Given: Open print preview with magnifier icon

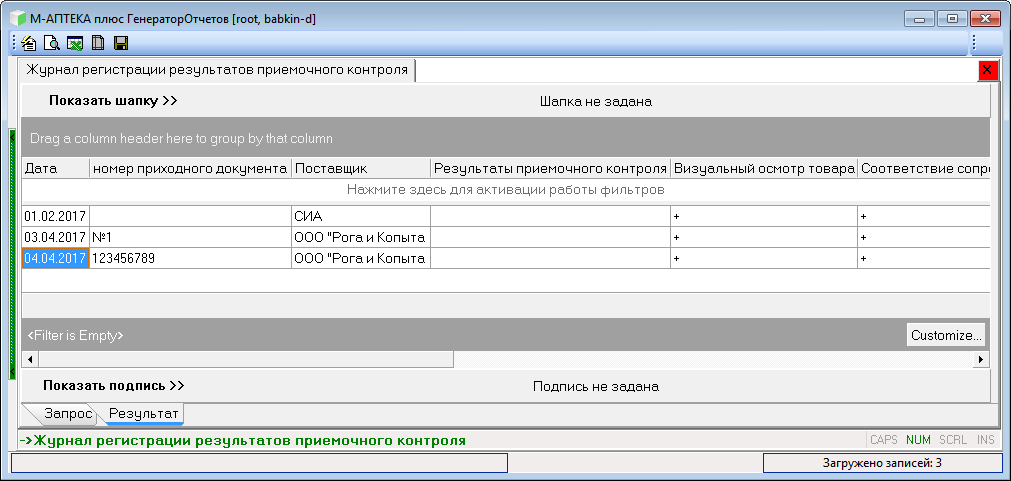Looking at the screenshot, I should 51,43.
